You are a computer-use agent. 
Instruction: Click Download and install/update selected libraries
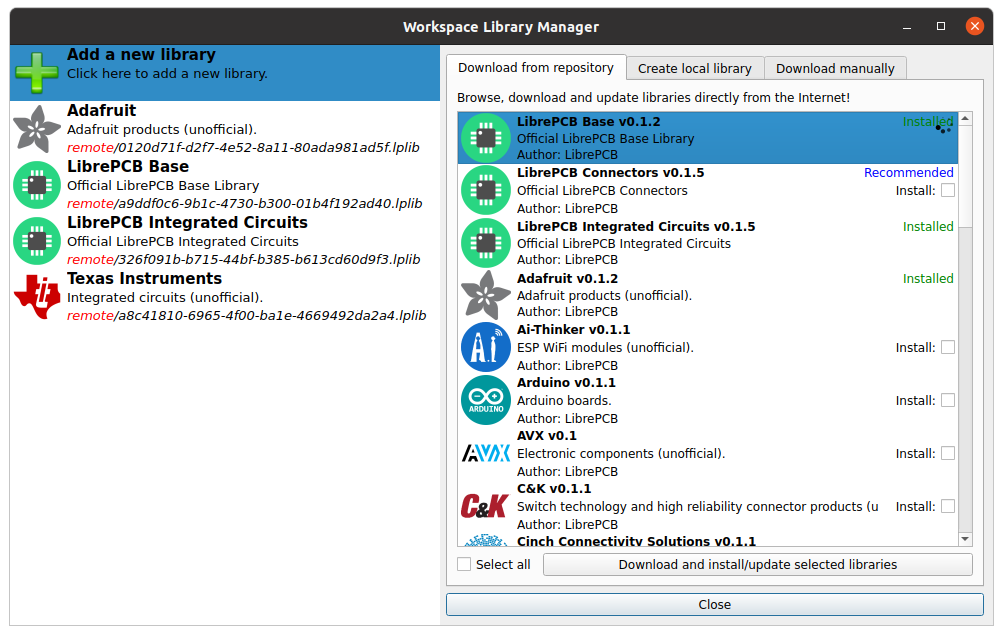tap(757, 565)
